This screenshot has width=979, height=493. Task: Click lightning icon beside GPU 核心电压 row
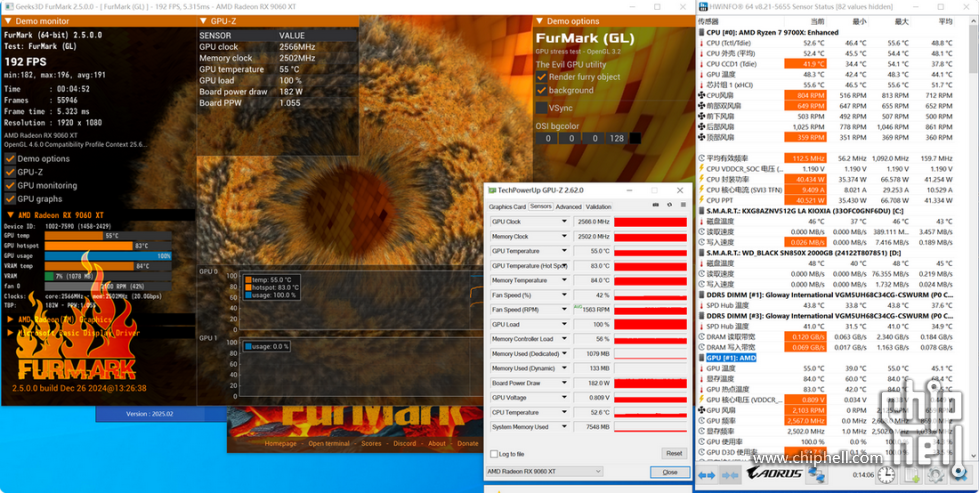click(701, 399)
